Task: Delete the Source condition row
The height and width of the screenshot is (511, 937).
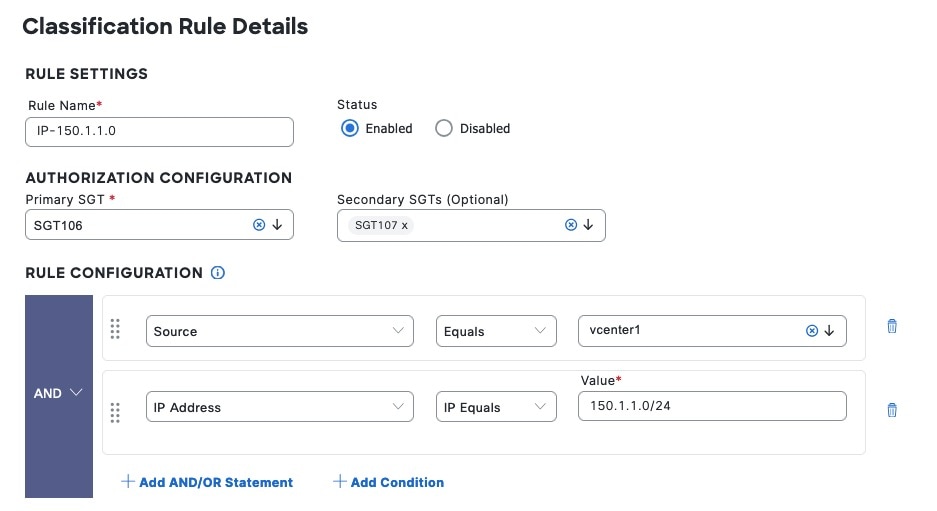Action: tap(892, 327)
